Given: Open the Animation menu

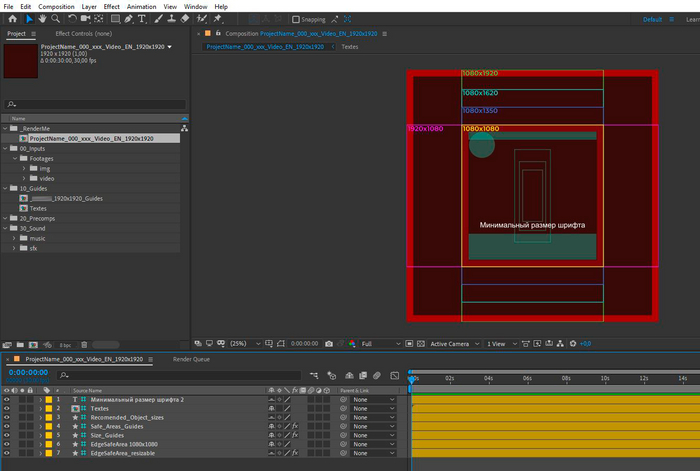Looking at the screenshot, I should [140, 6].
